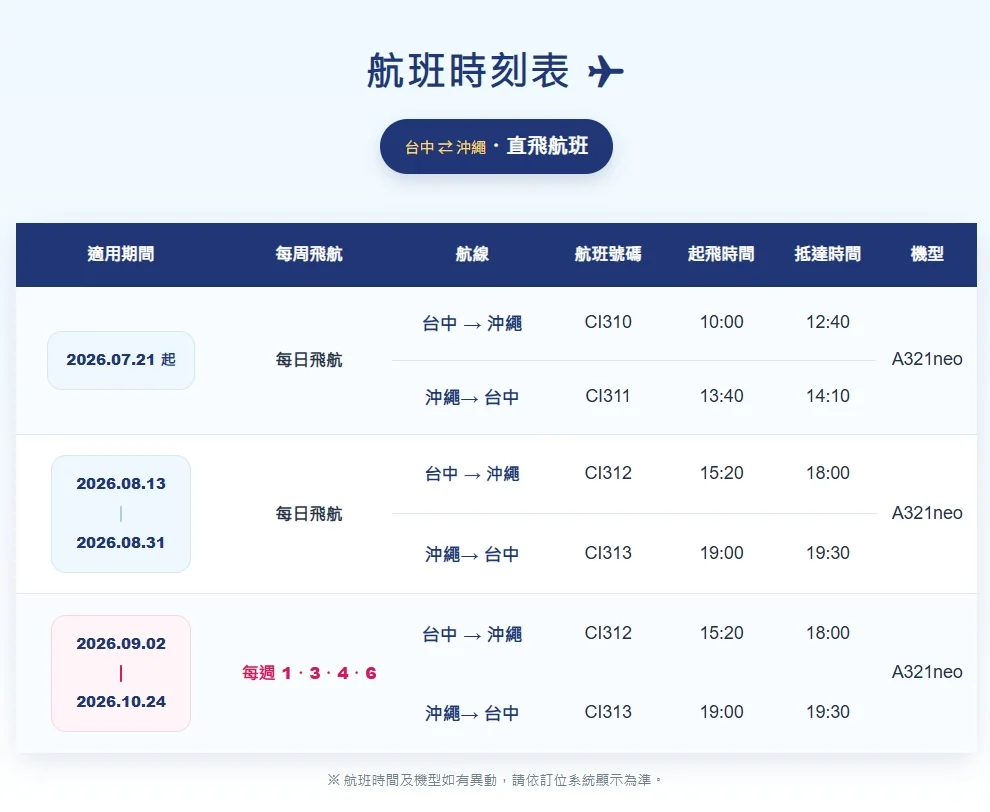This screenshot has height=812, width=990.
Task: Click the pink 2026.09.02 – 2026.10.24 date badge
Action: pyautogui.click(x=121, y=673)
